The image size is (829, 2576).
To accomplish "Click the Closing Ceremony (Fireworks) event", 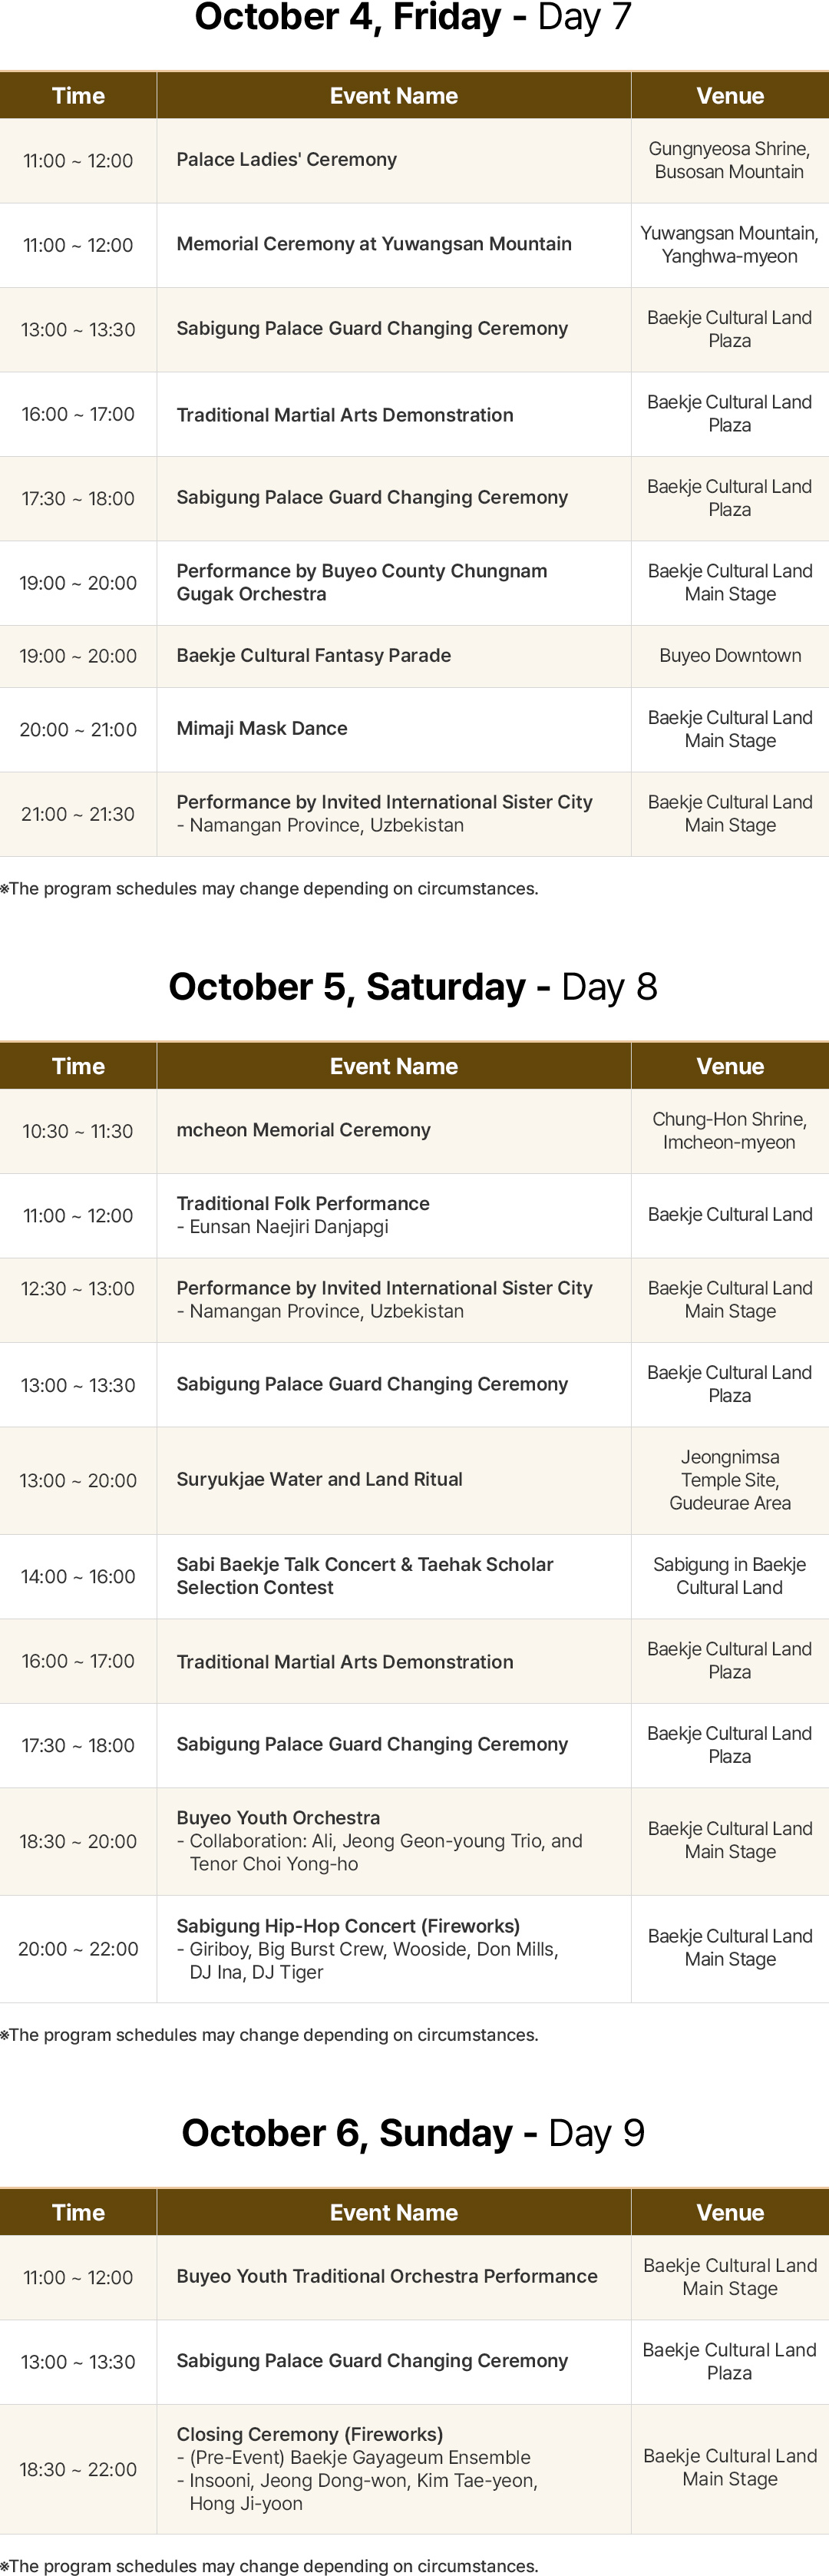I will pyautogui.click(x=309, y=2434).
